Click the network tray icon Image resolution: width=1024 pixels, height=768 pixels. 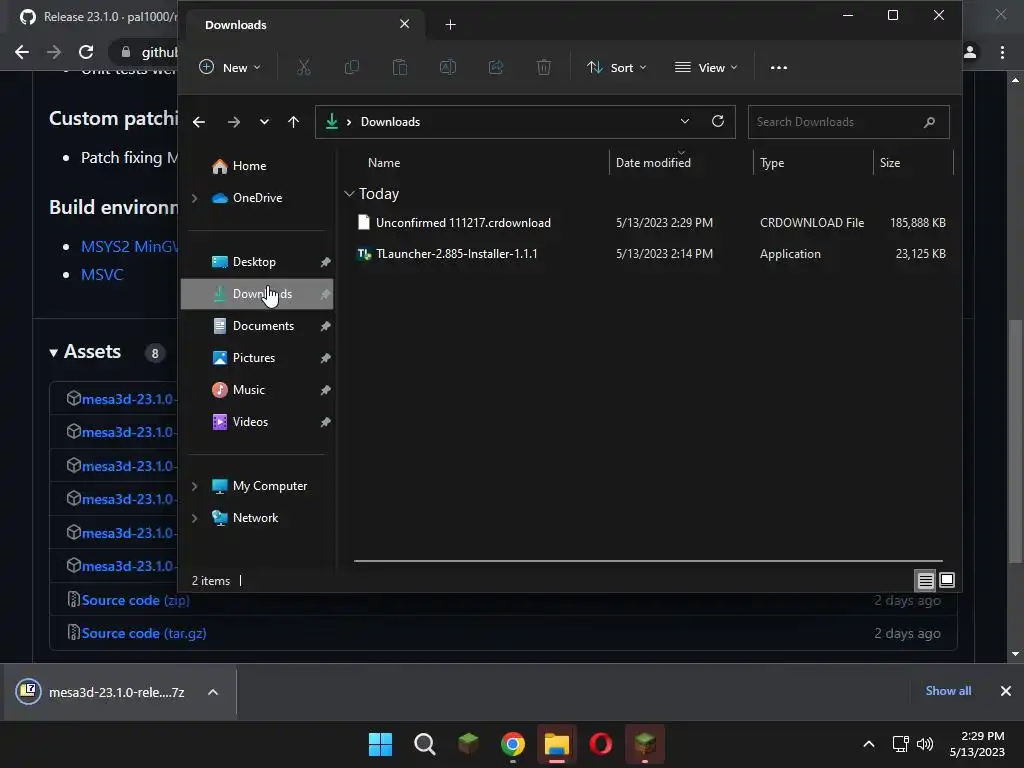[901, 744]
